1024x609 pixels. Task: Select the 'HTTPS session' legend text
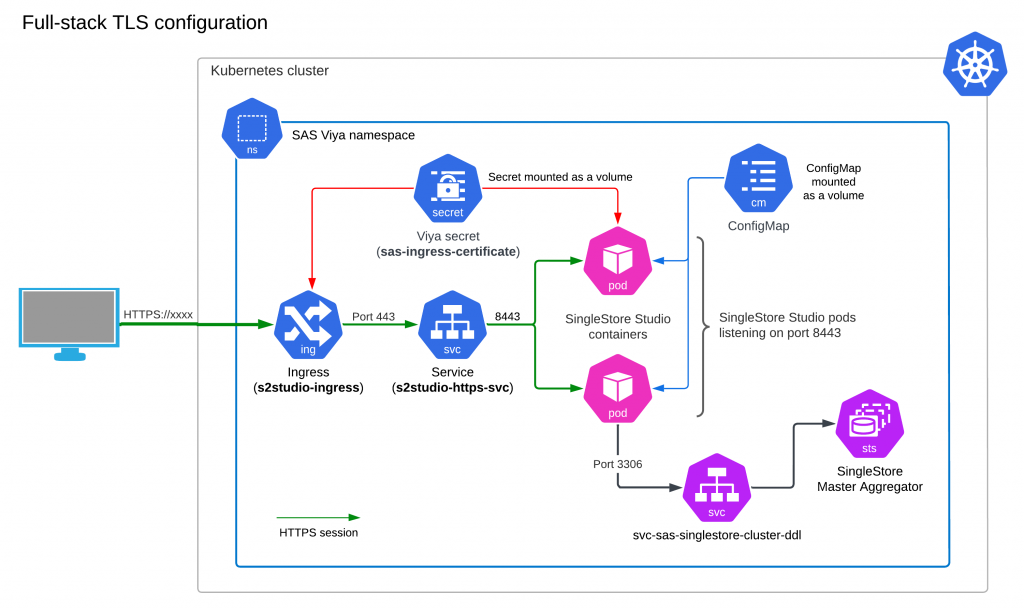coord(319,533)
